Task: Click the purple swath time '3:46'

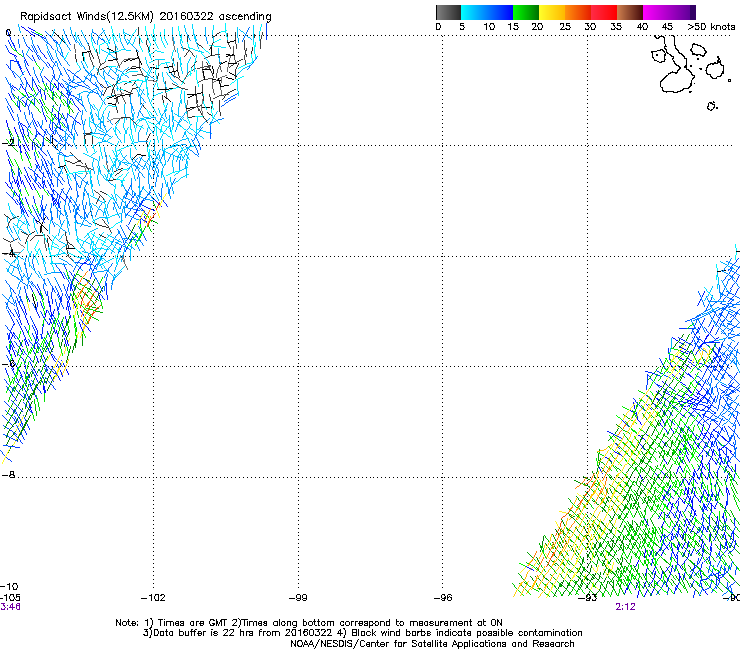Action: (10, 607)
